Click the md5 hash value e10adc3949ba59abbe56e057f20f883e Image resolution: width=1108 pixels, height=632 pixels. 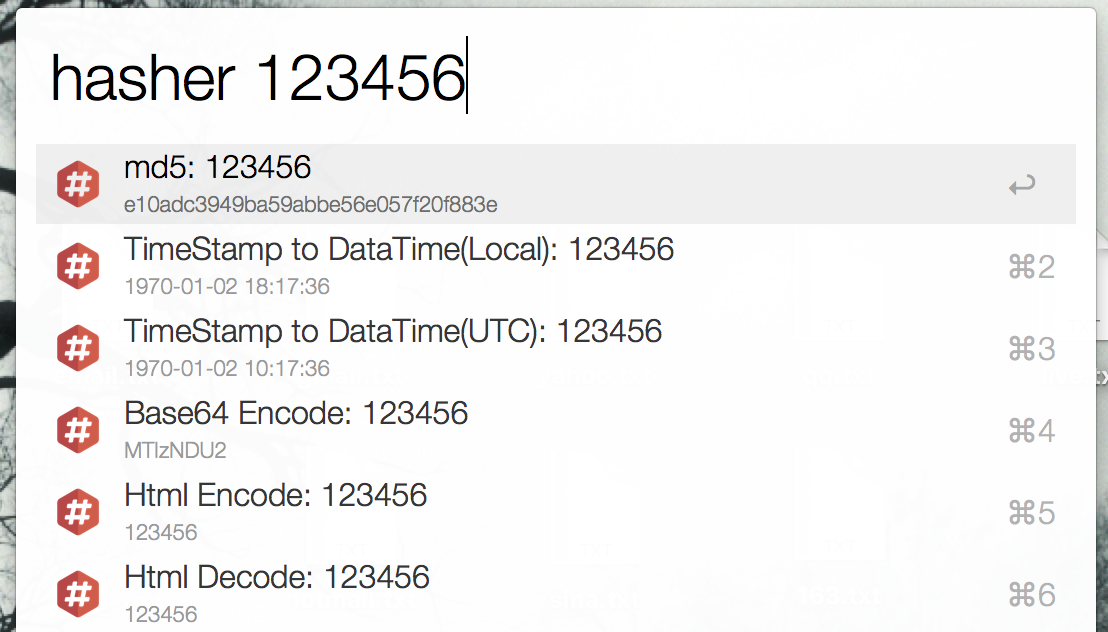tap(311, 205)
